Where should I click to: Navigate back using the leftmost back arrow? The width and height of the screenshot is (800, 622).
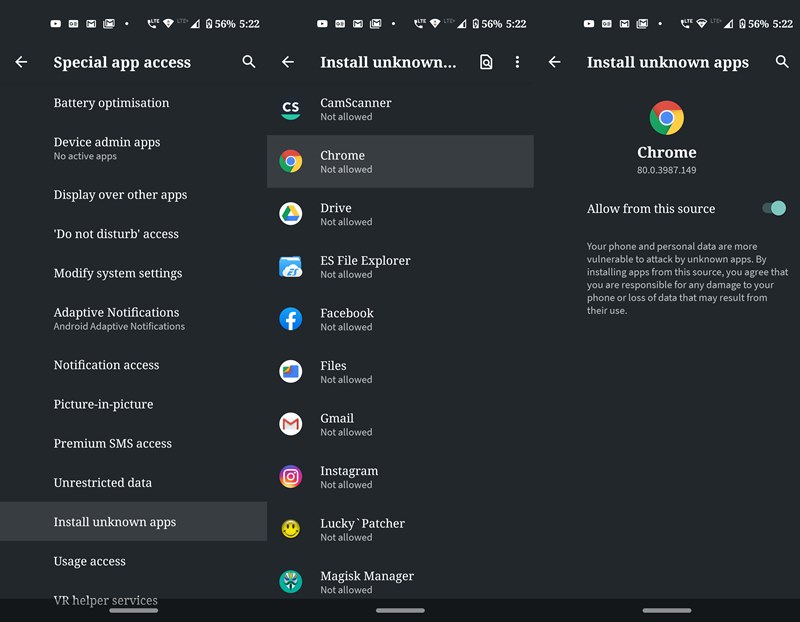(21, 62)
